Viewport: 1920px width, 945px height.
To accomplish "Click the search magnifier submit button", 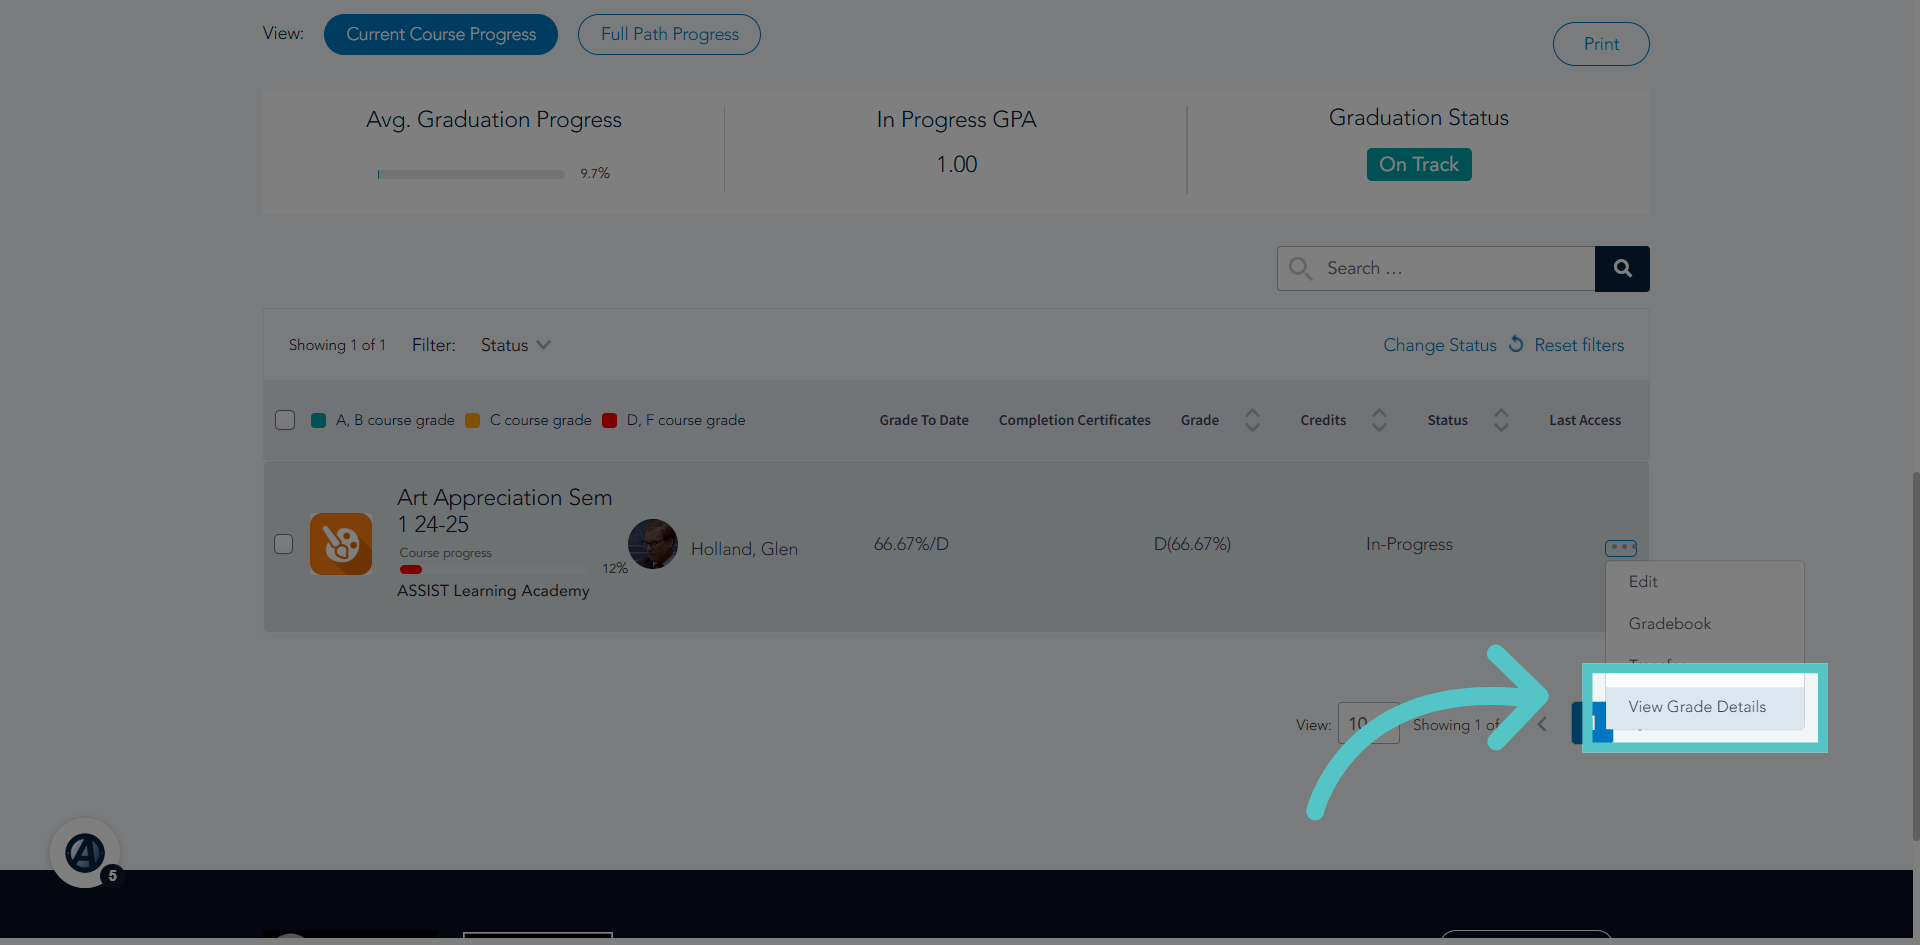I will tap(1622, 269).
